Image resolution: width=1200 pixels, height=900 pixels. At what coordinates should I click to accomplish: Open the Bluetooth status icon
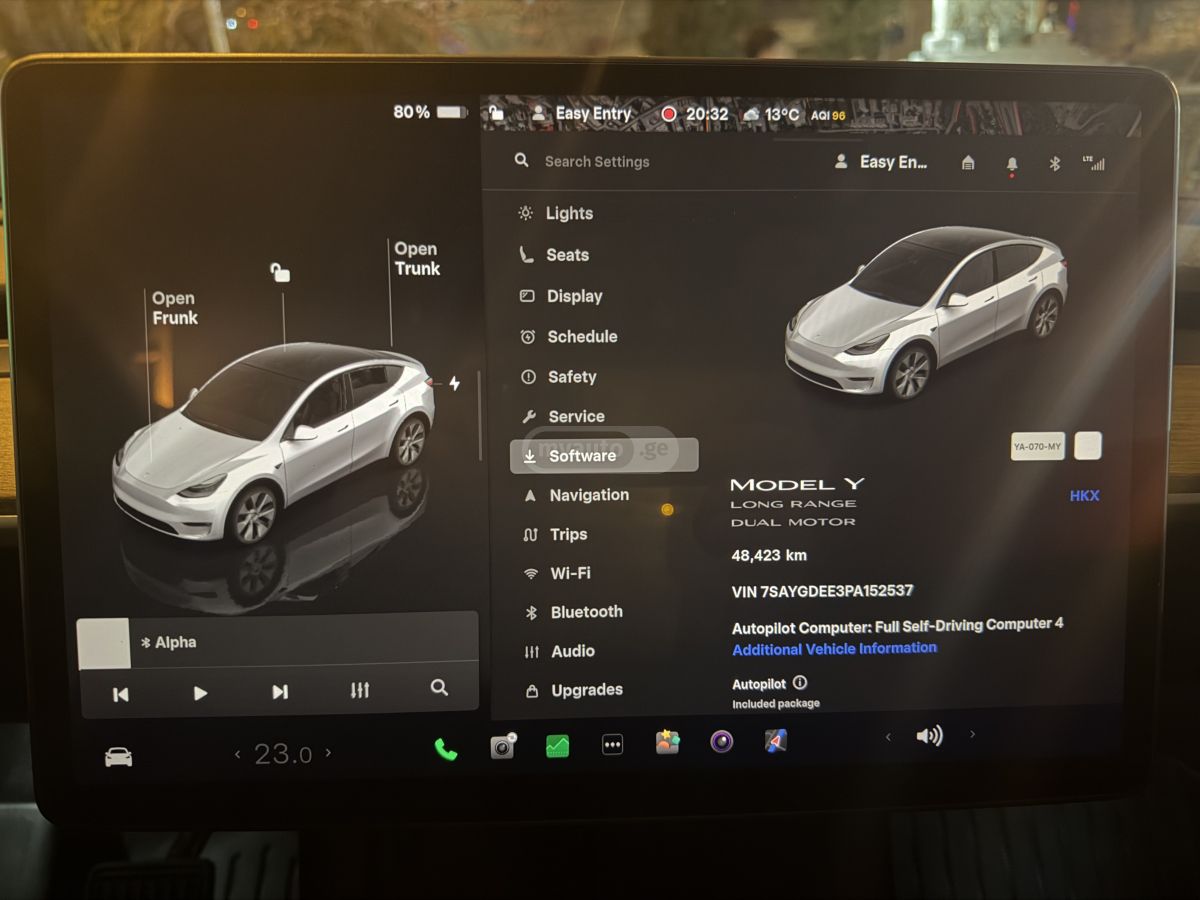tap(1055, 161)
